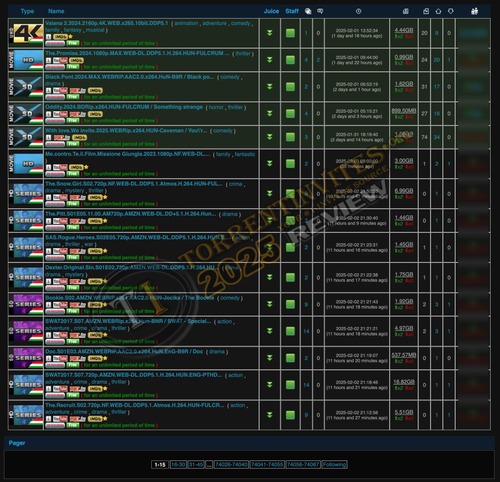Click the speech quote header icon

point(320,11)
